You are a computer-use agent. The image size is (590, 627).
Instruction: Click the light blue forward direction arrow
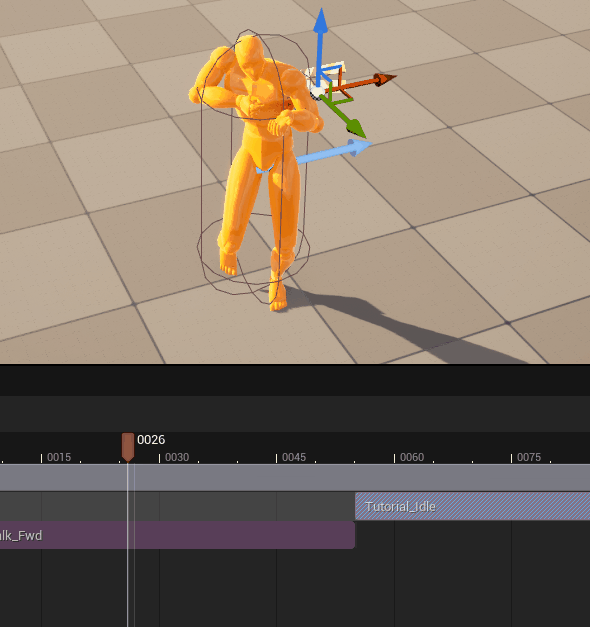coord(335,152)
